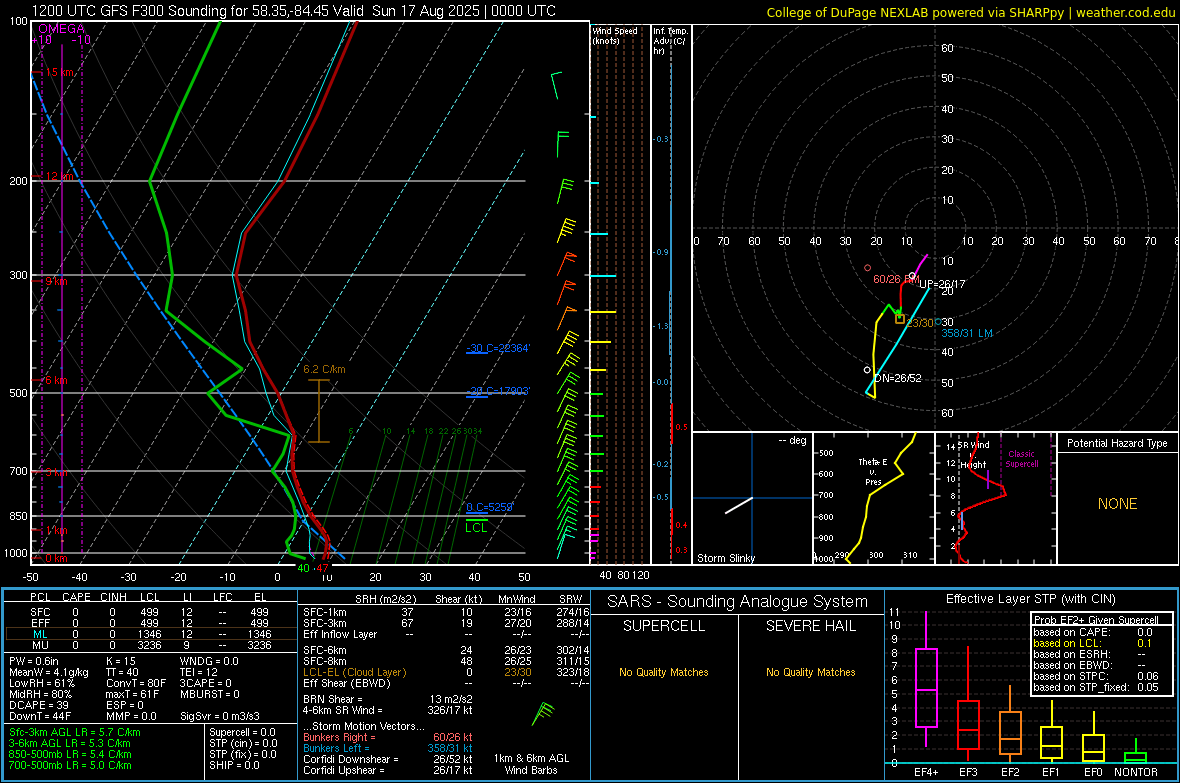Click the red Bunkers right-mover circle on hodograph

click(x=868, y=268)
